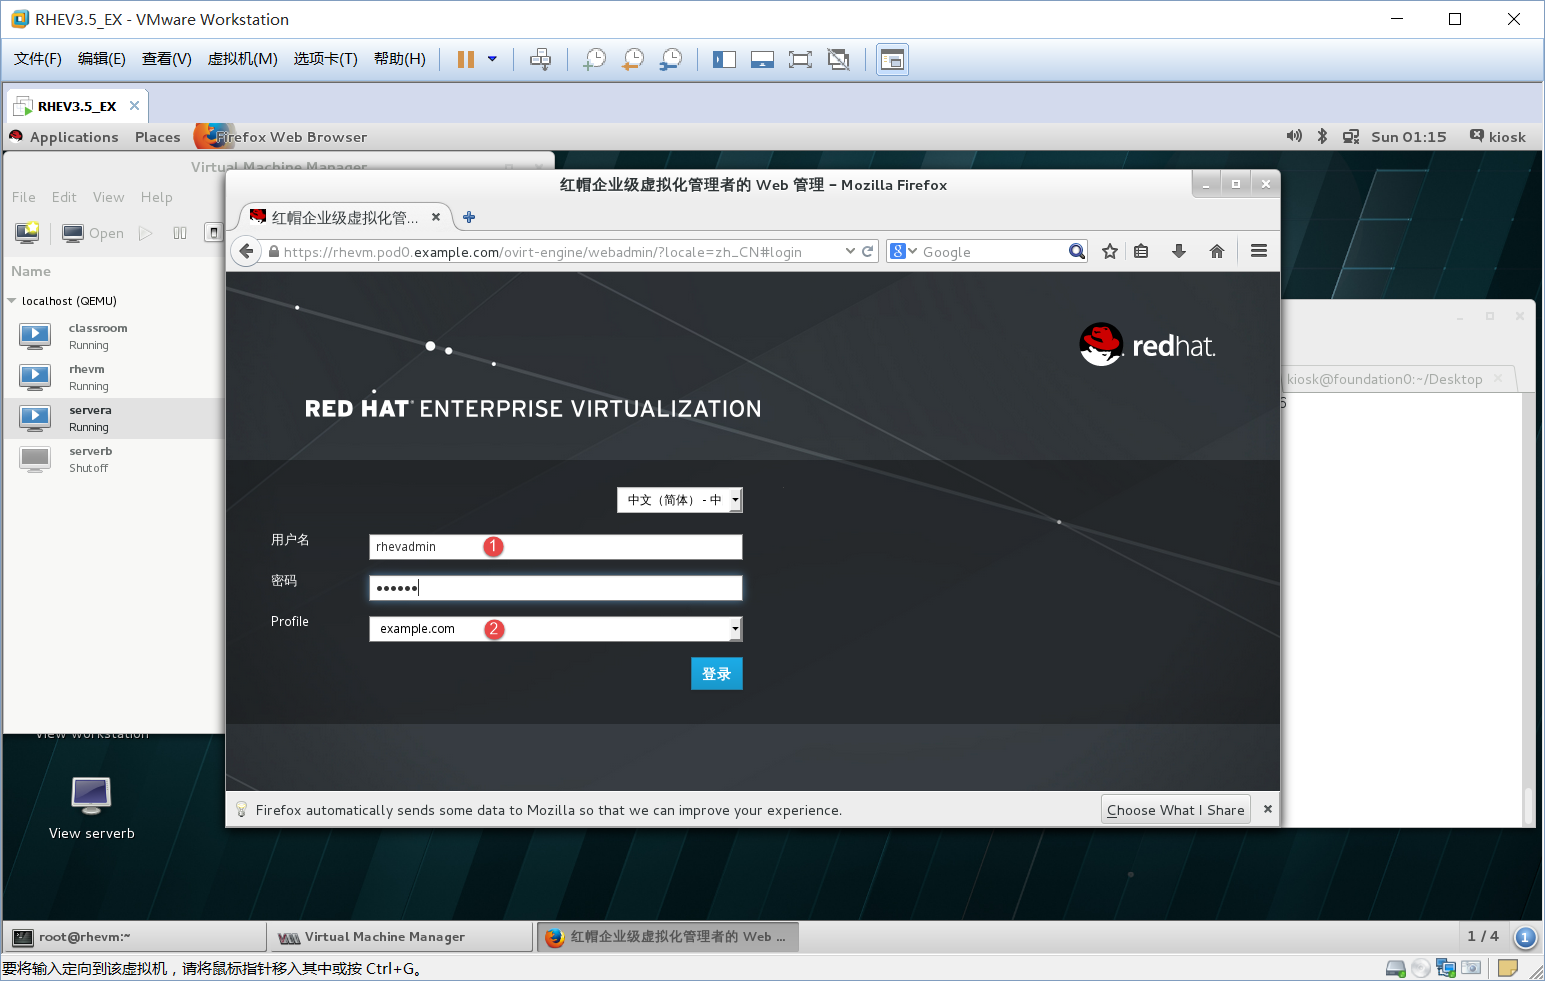Click create new virtual machine icon in Virtual Machine Manager
Image resolution: width=1545 pixels, height=981 pixels.
(x=27, y=233)
